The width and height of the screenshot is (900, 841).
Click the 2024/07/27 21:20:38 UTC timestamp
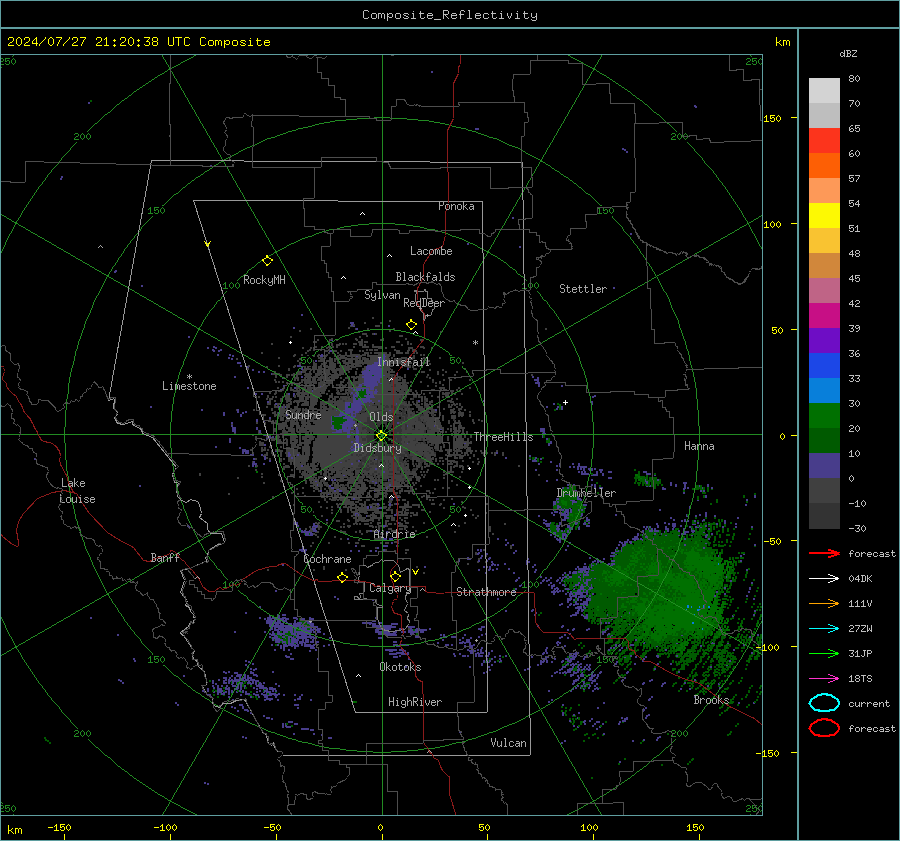click(99, 42)
